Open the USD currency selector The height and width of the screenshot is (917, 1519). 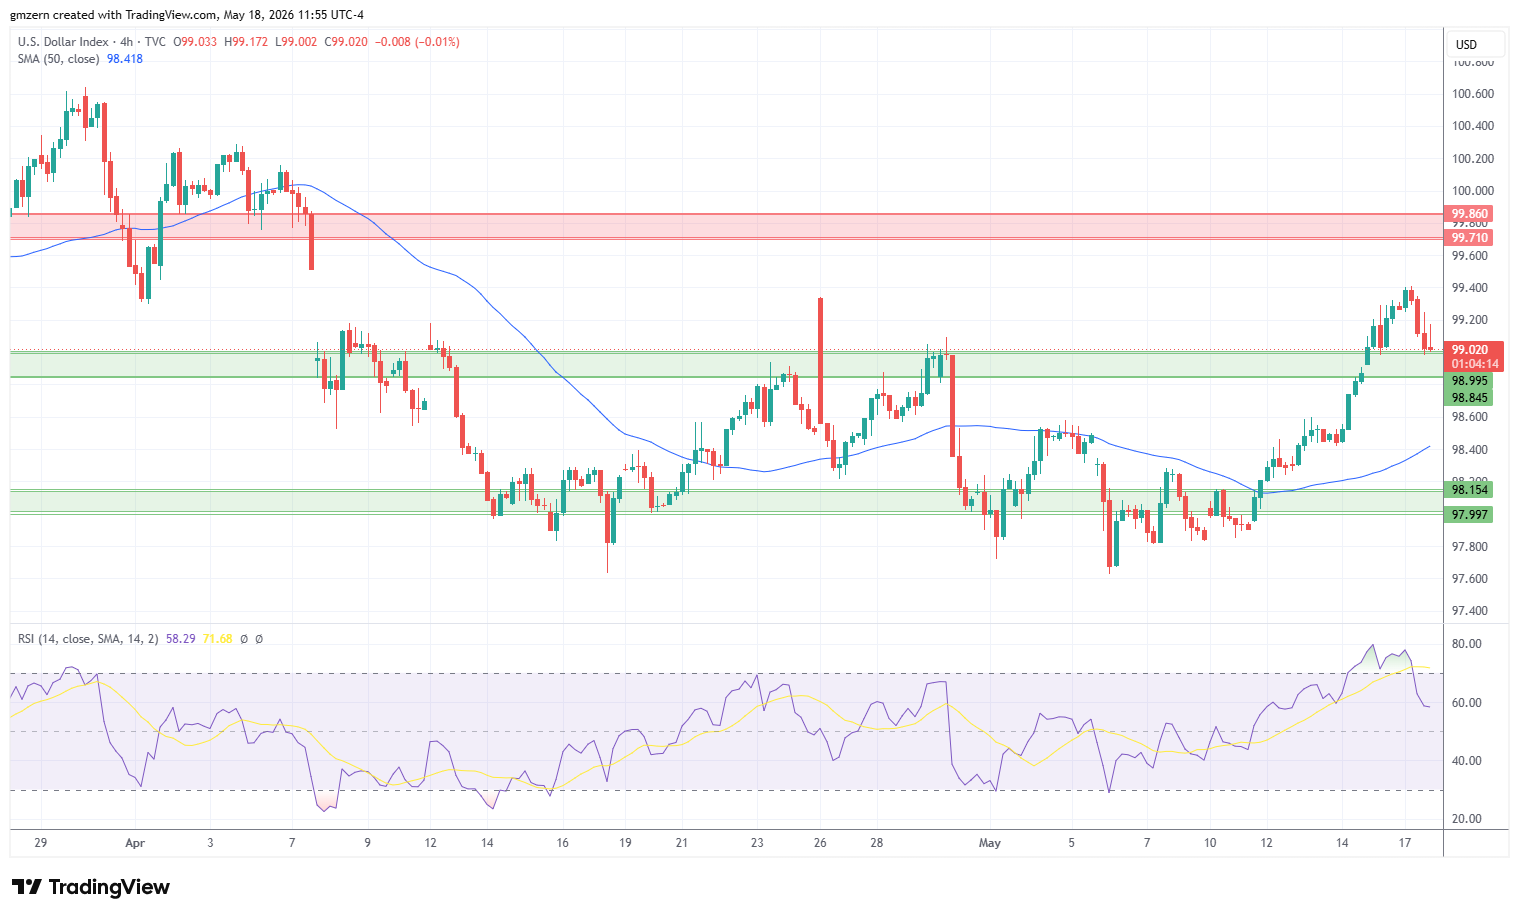pyautogui.click(x=1476, y=44)
